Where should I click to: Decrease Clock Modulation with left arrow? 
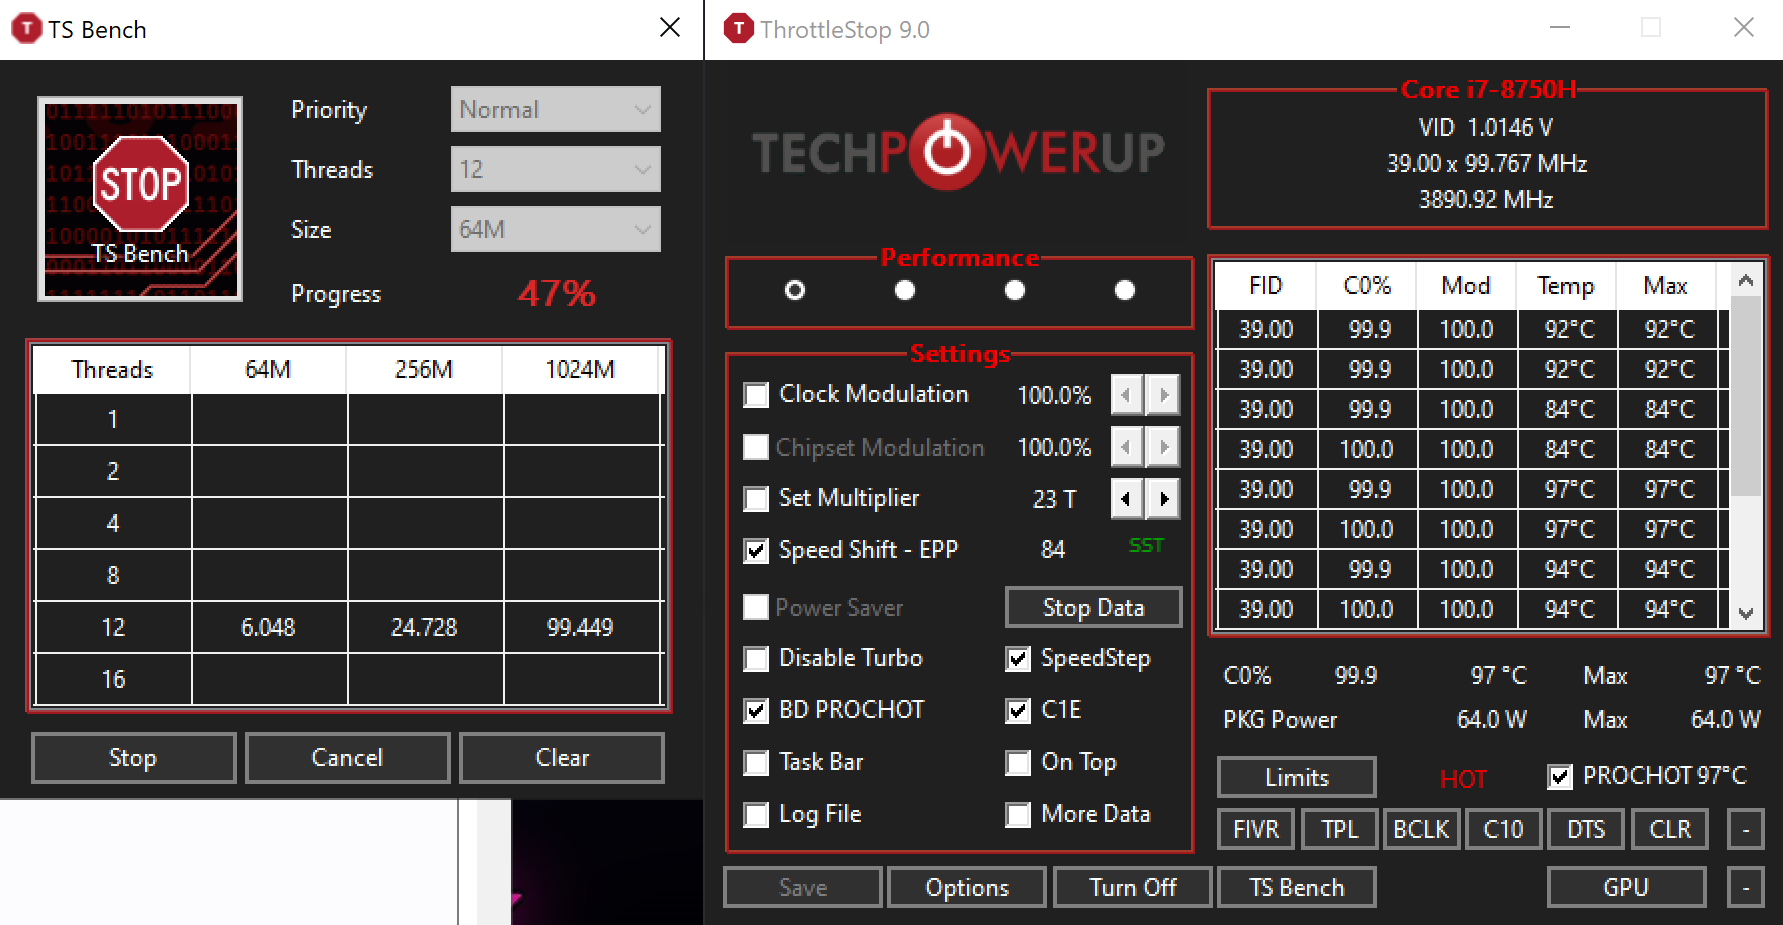click(x=1127, y=395)
